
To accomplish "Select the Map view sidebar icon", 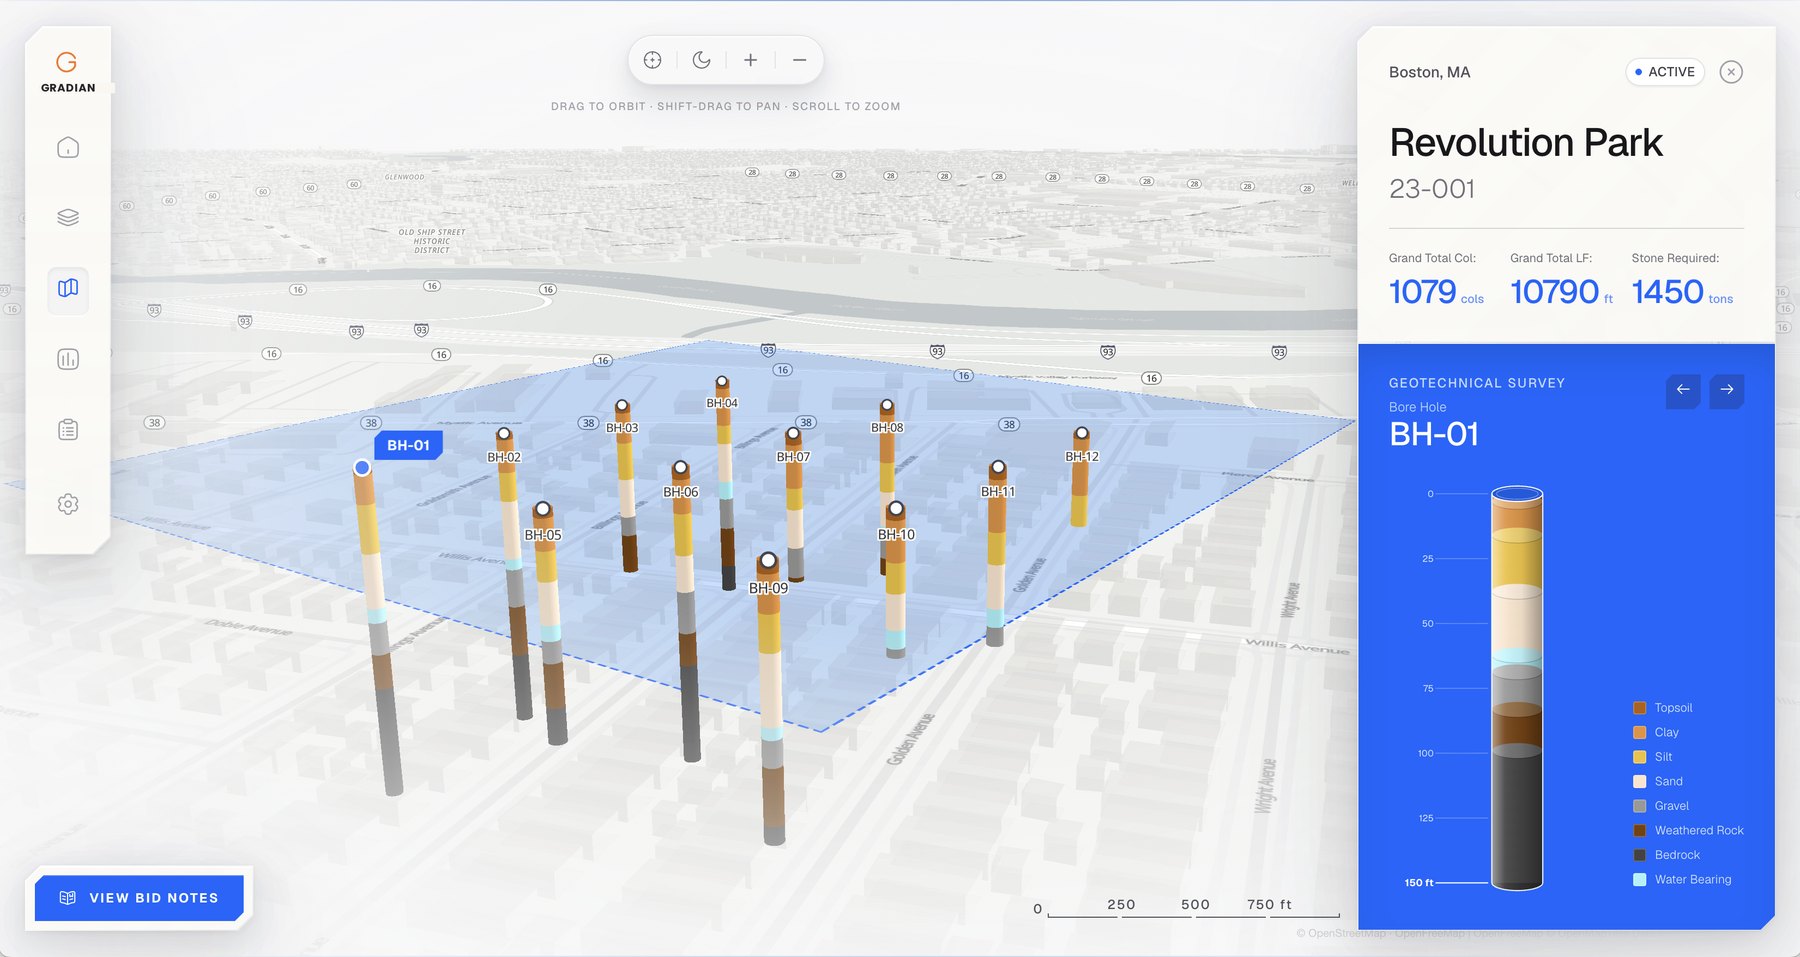I will 68,289.
